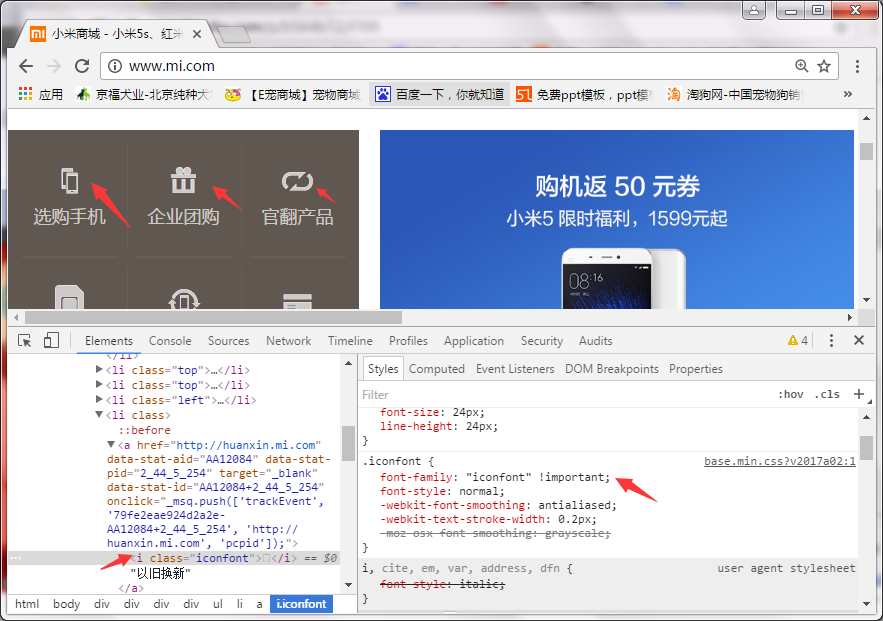Open the Audits panel
Image resolution: width=883 pixels, height=621 pixels.
595,341
